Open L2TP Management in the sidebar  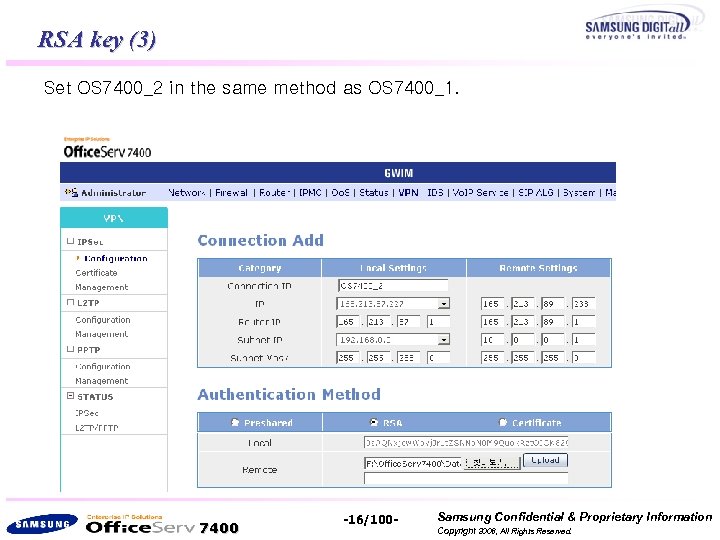101,334
